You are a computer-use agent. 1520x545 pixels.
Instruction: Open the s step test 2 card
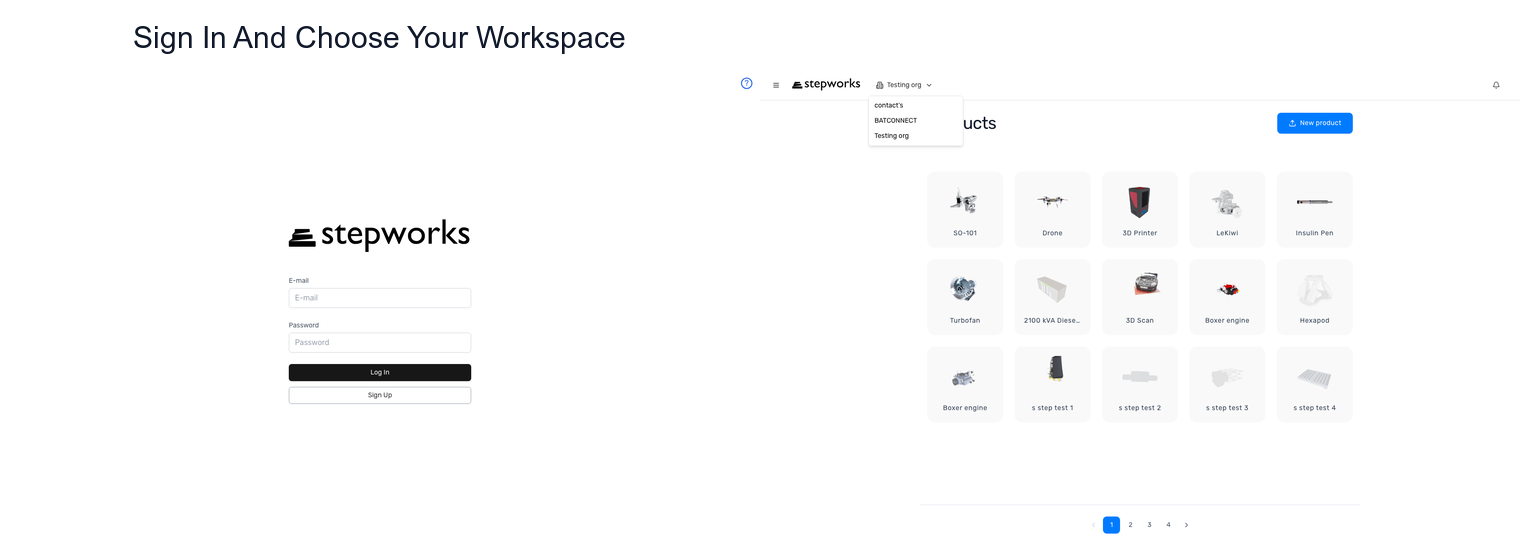coord(1140,384)
